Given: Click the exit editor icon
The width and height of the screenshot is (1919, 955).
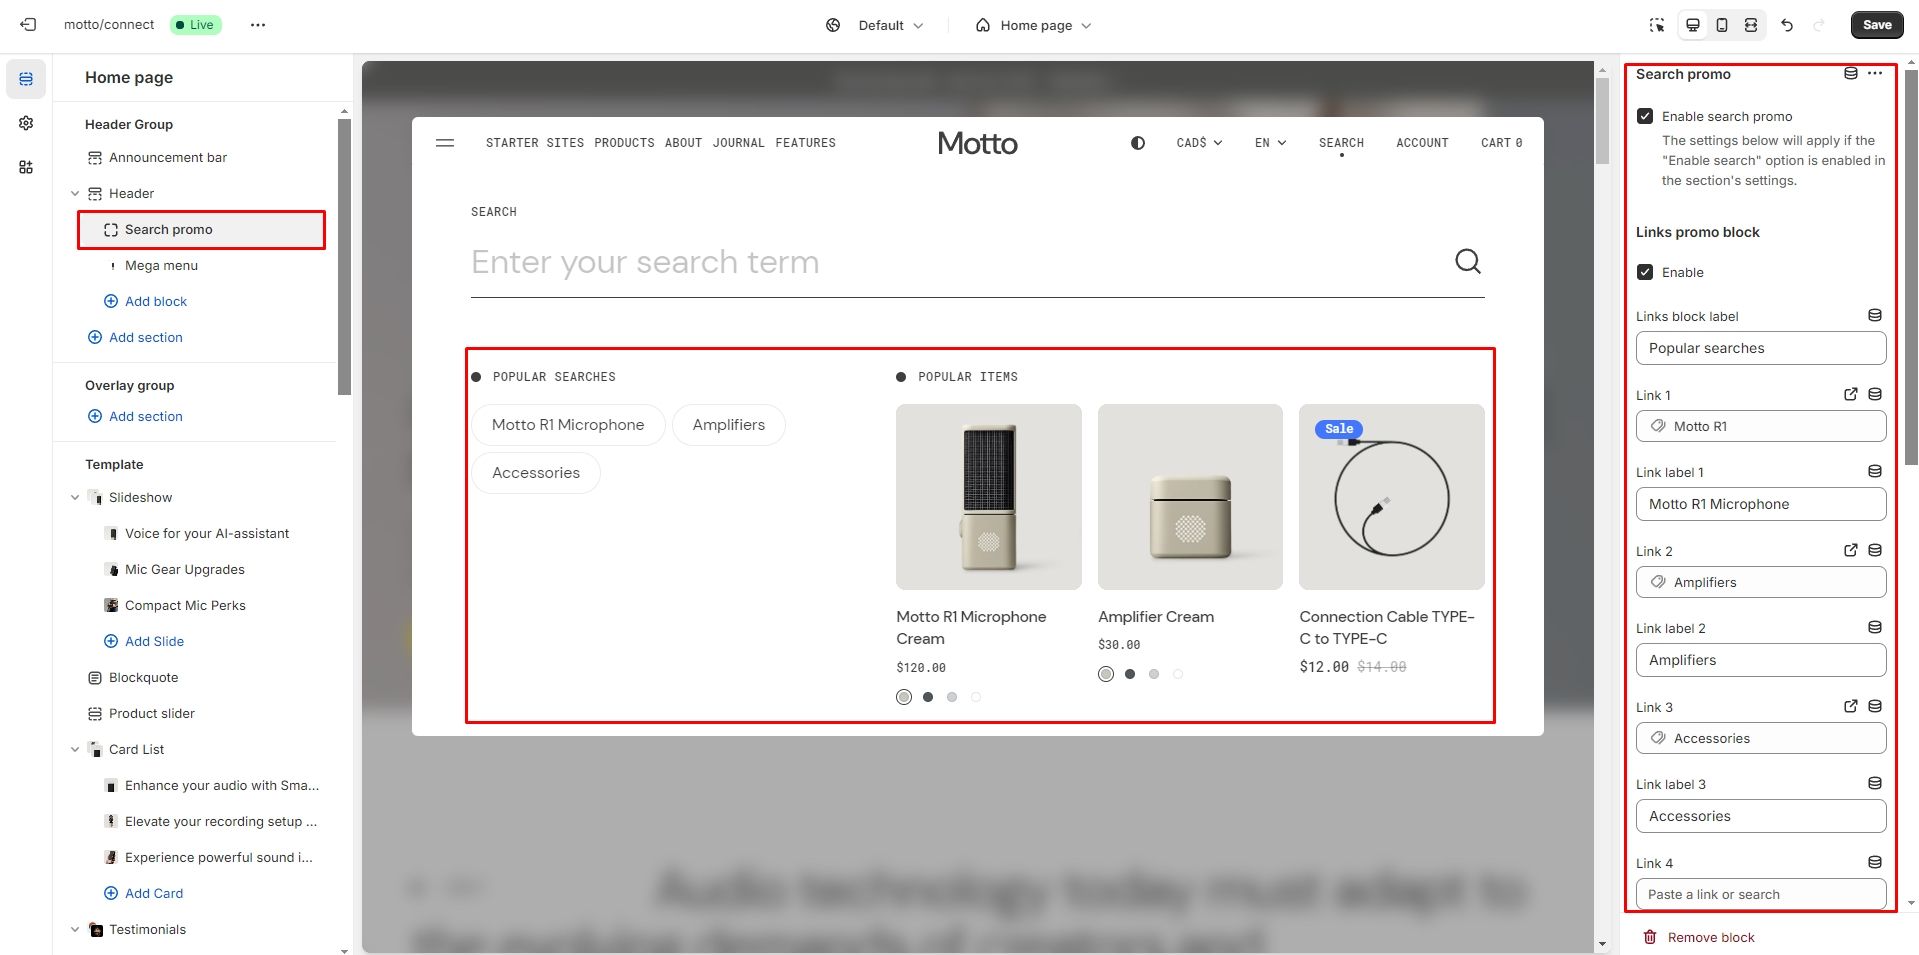Looking at the screenshot, I should coord(28,25).
